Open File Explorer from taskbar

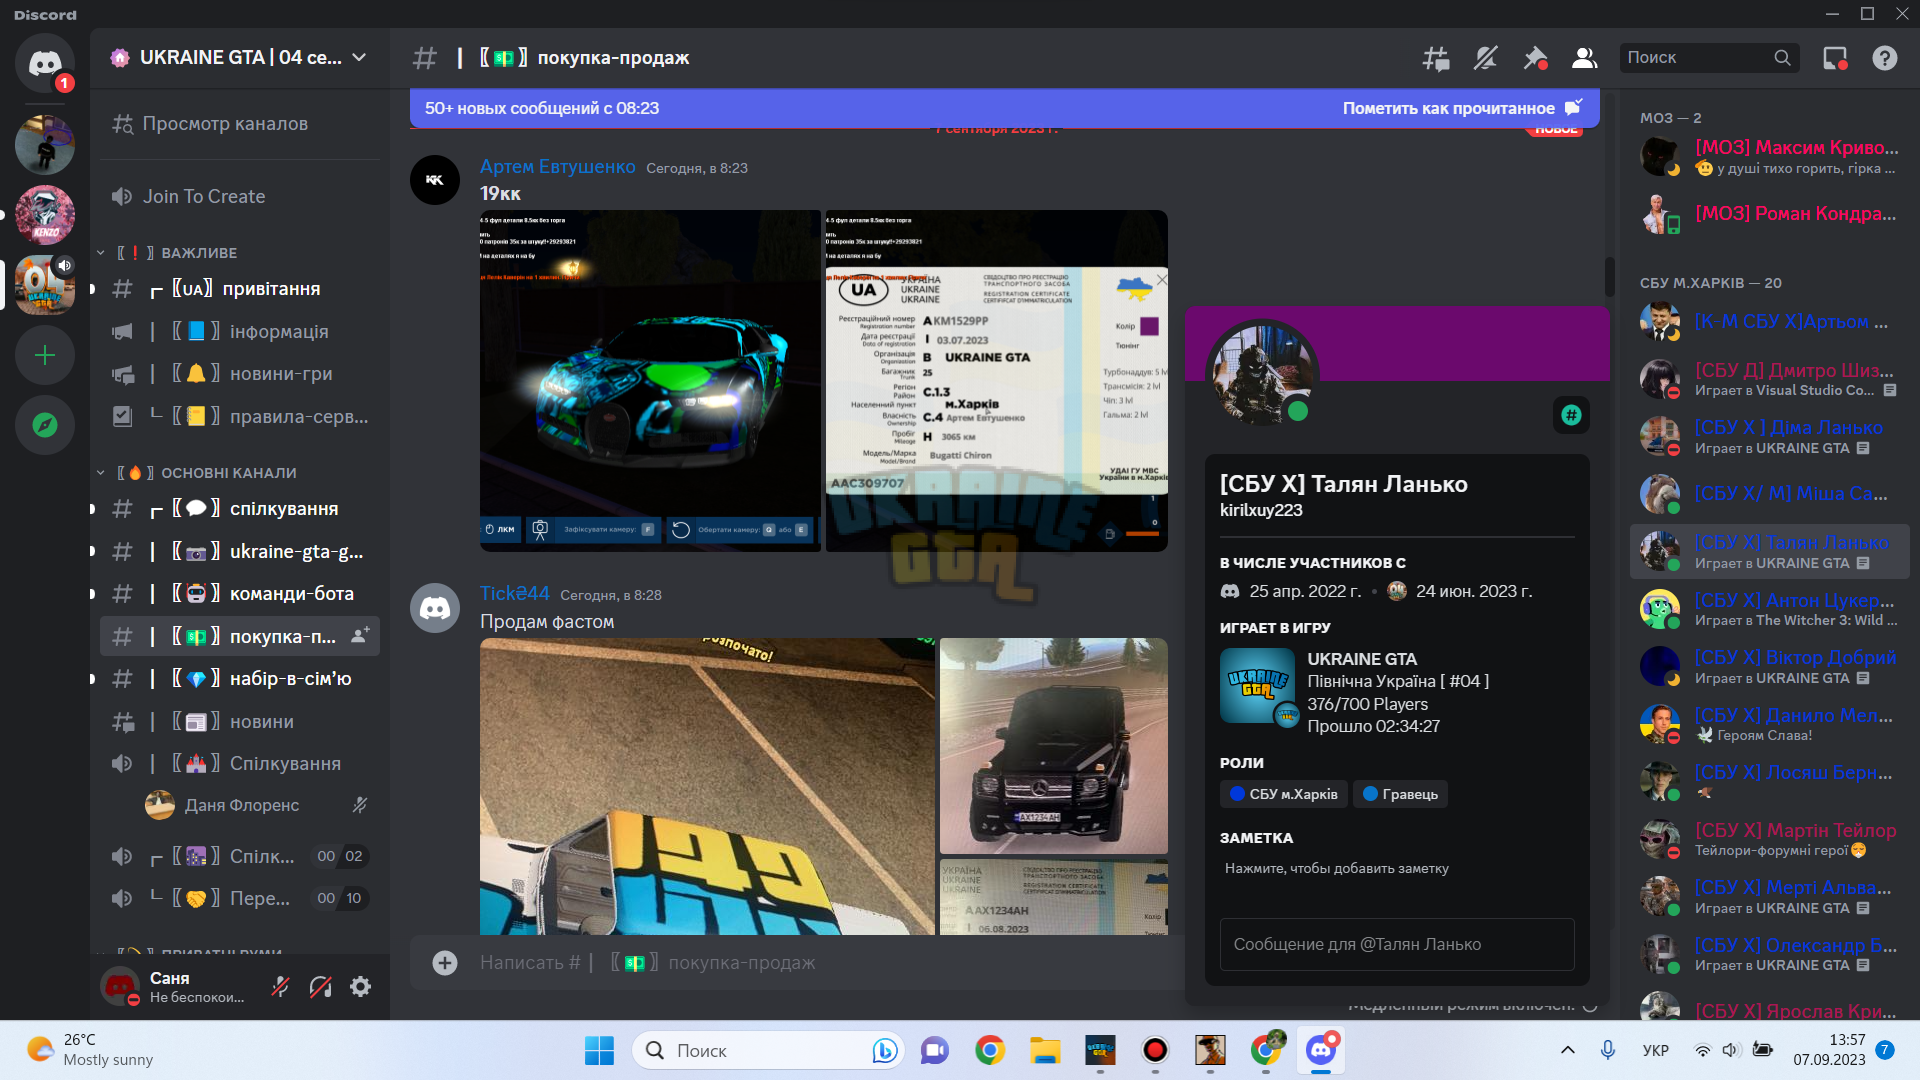tap(1045, 1050)
